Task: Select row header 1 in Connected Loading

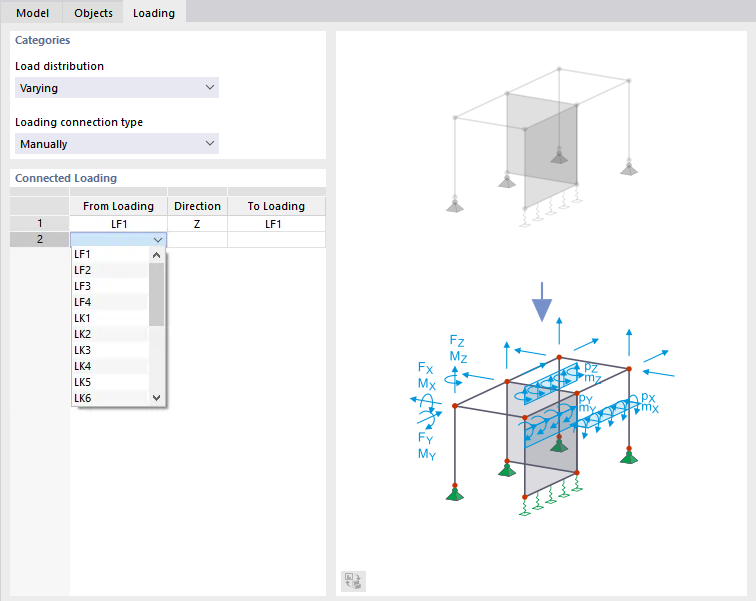Action: (40, 223)
